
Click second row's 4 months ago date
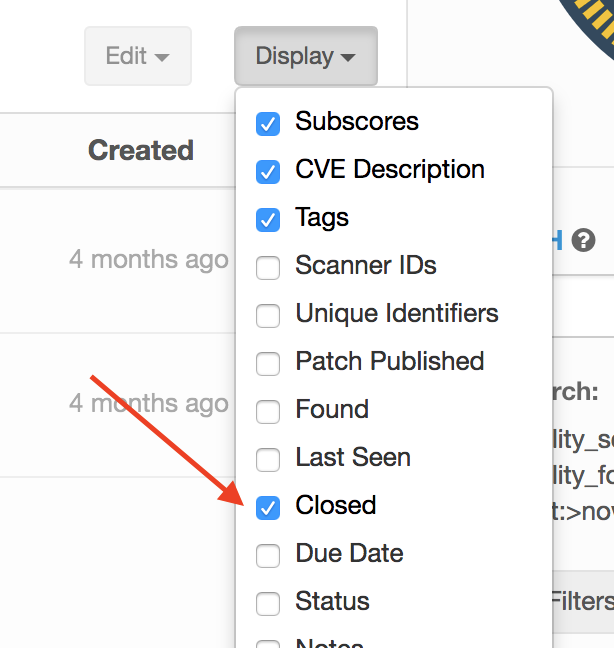148,404
